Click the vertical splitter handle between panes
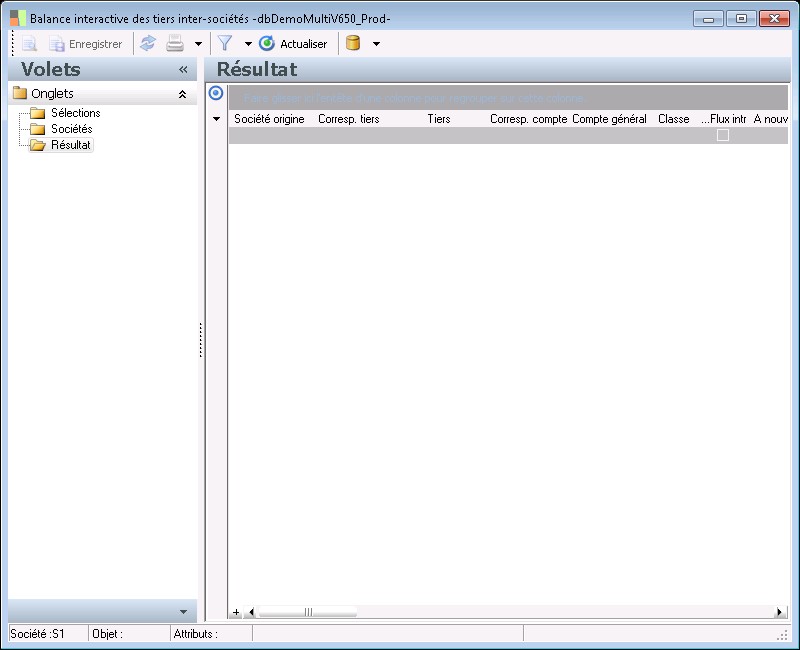The height and width of the screenshot is (650, 800). point(201,340)
